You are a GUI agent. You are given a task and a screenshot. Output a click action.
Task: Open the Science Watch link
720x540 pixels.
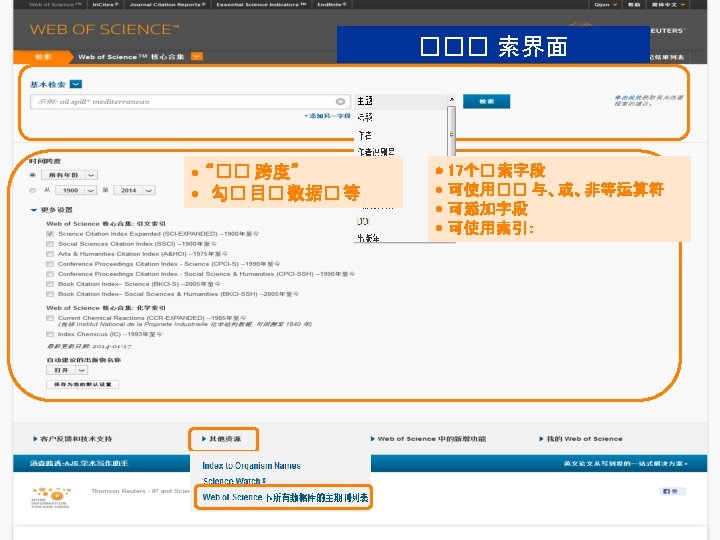235,481
